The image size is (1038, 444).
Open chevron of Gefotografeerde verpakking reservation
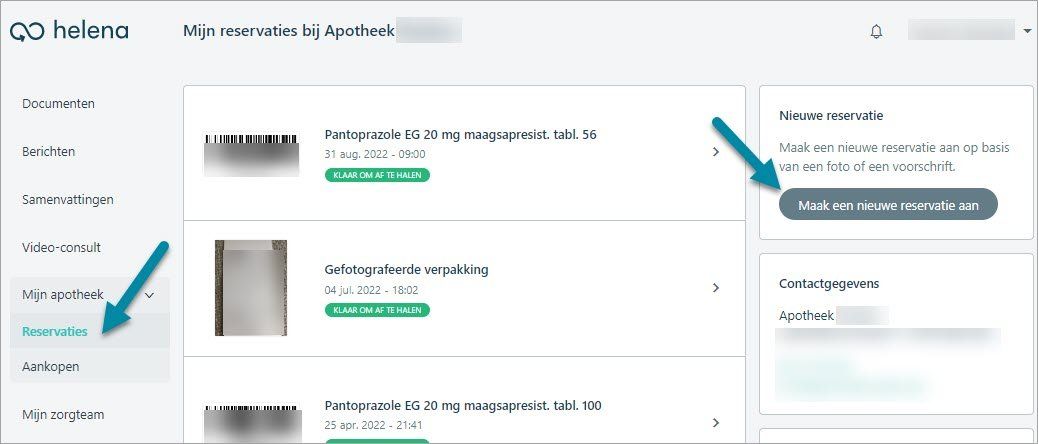[x=716, y=288]
